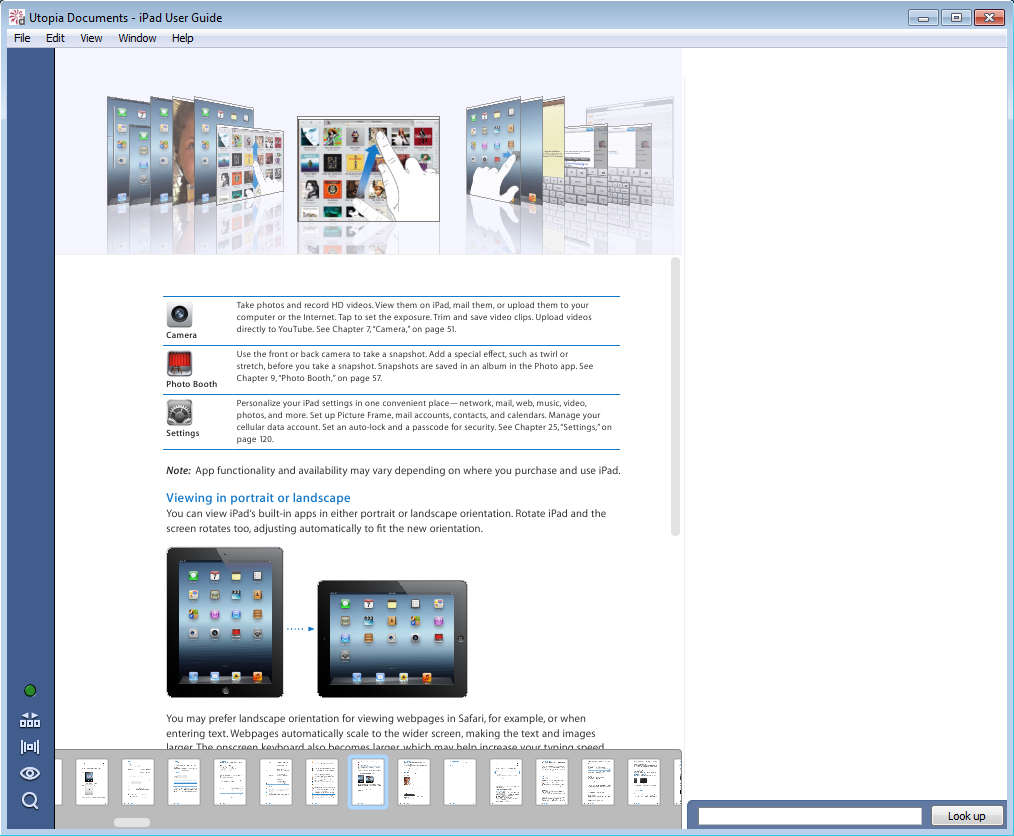Image resolution: width=1014 pixels, height=836 pixels.
Task: Click the Camera app icon in the document
Action: coord(179,315)
